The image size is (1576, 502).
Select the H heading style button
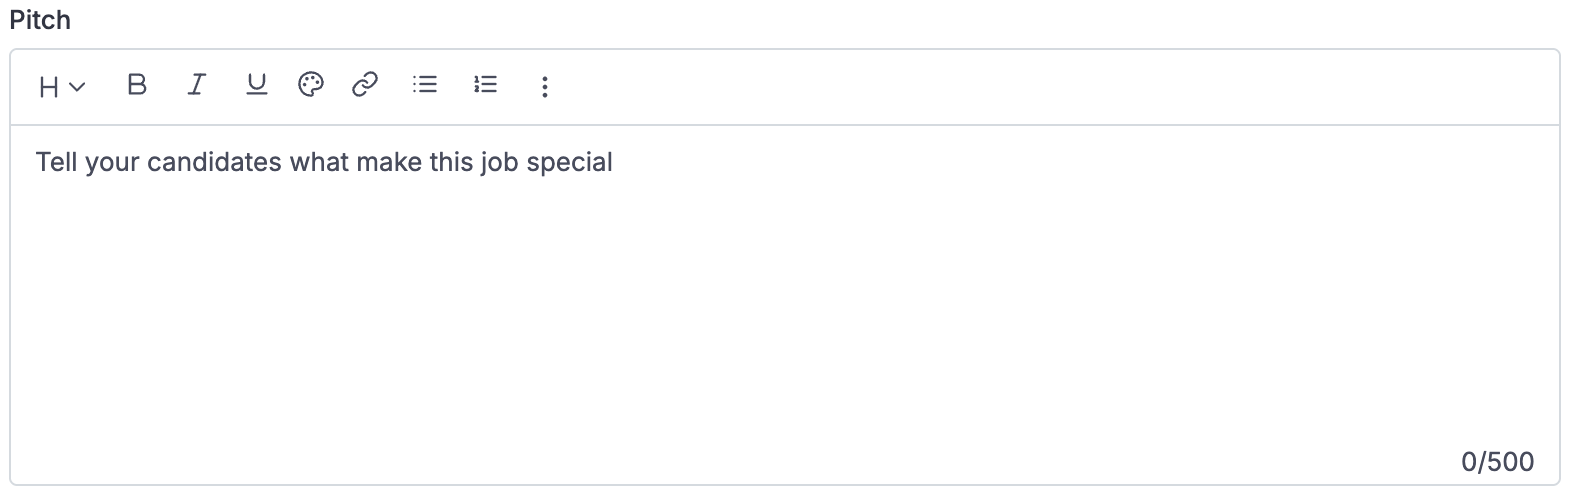62,87
